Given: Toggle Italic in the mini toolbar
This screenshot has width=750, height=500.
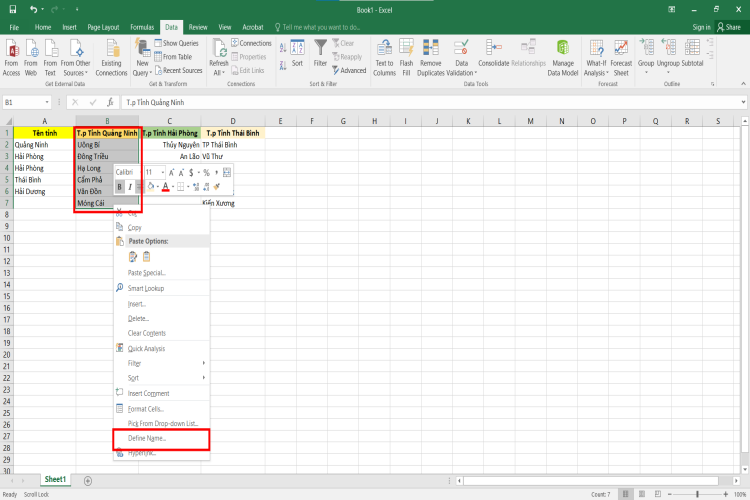Looking at the screenshot, I should (130, 187).
